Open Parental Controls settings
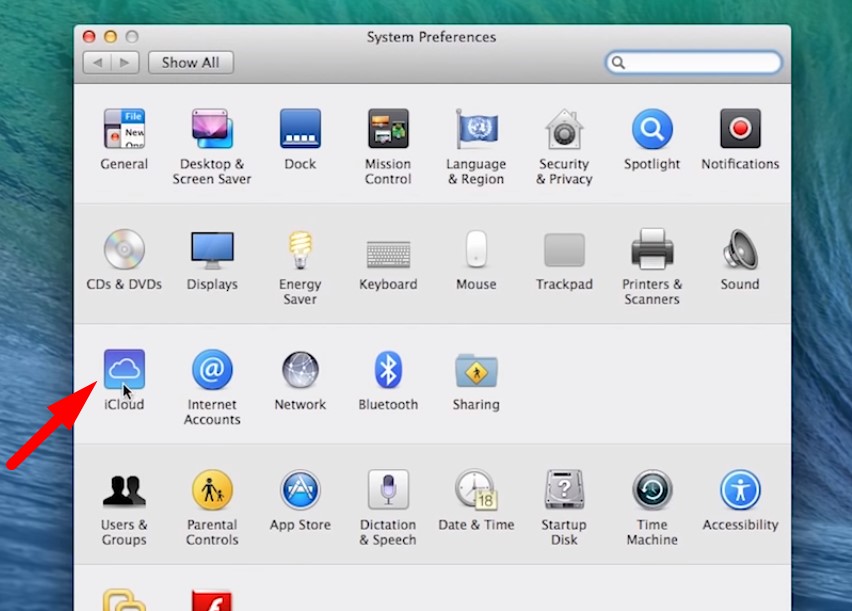The image size is (852, 611). coord(212,490)
